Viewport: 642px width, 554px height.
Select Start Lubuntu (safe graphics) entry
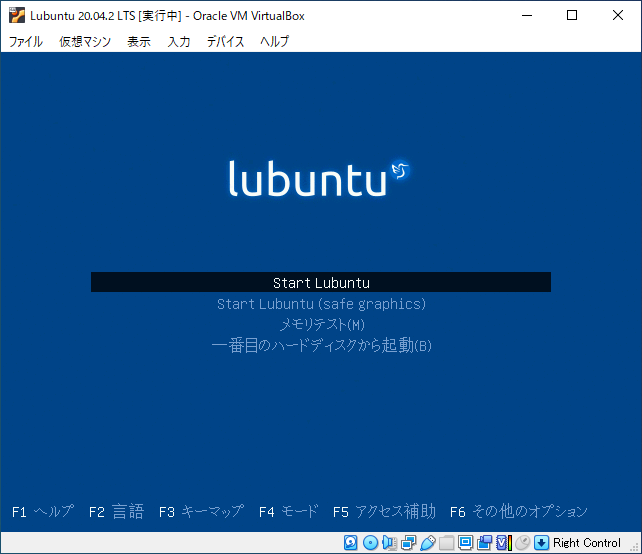tap(321, 304)
